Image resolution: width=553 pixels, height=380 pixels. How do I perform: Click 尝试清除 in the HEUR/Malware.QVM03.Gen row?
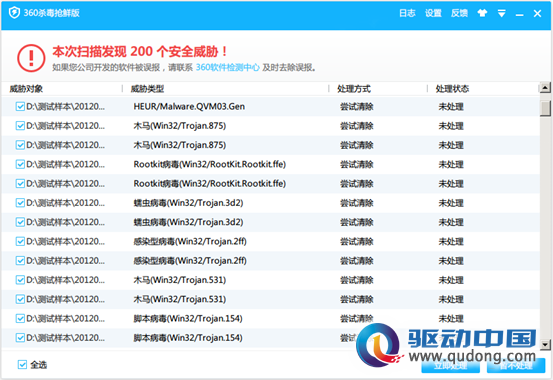(357, 107)
